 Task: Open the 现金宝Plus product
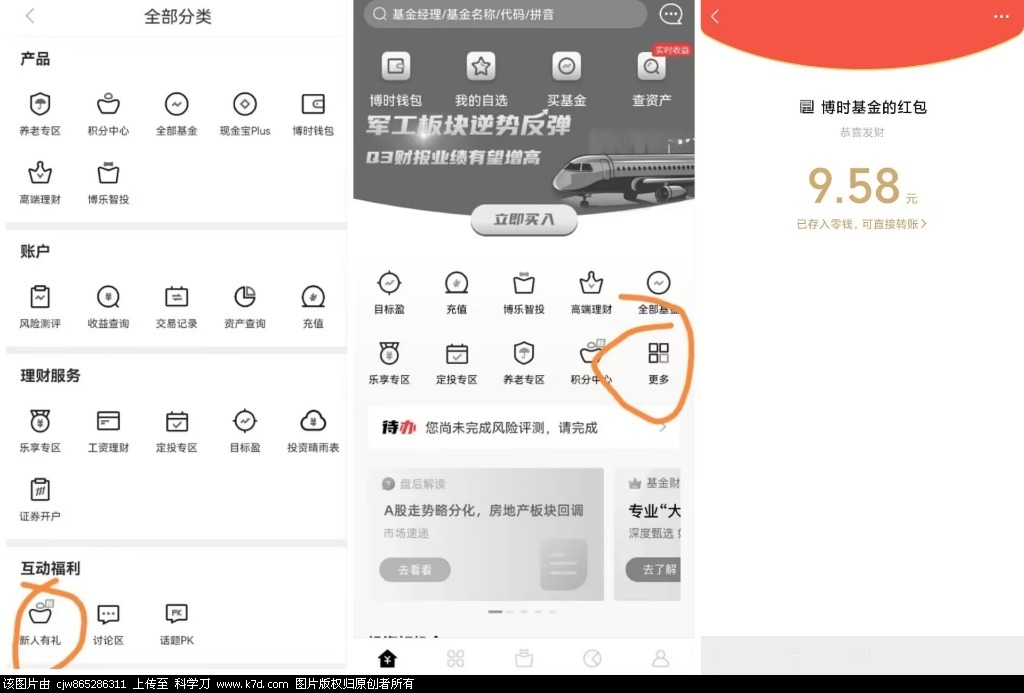coord(245,114)
